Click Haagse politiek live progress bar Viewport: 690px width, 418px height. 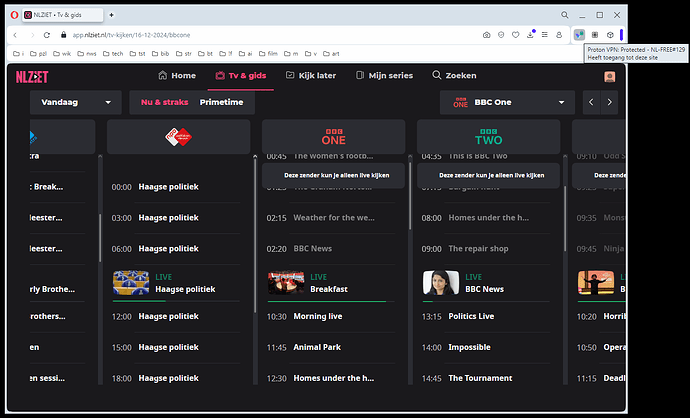(x=176, y=301)
